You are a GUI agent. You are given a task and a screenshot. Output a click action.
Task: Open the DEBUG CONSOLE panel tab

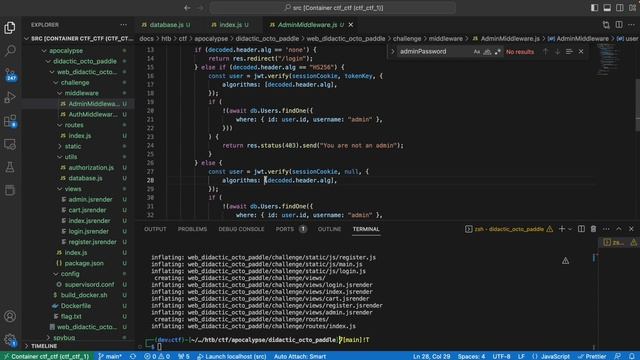pos(241,229)
